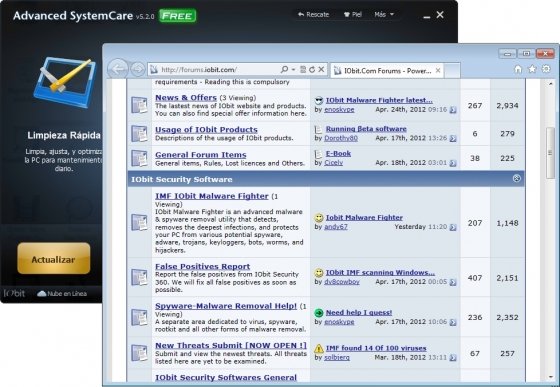Stop loading with the address bar X icon

point(321,69)
